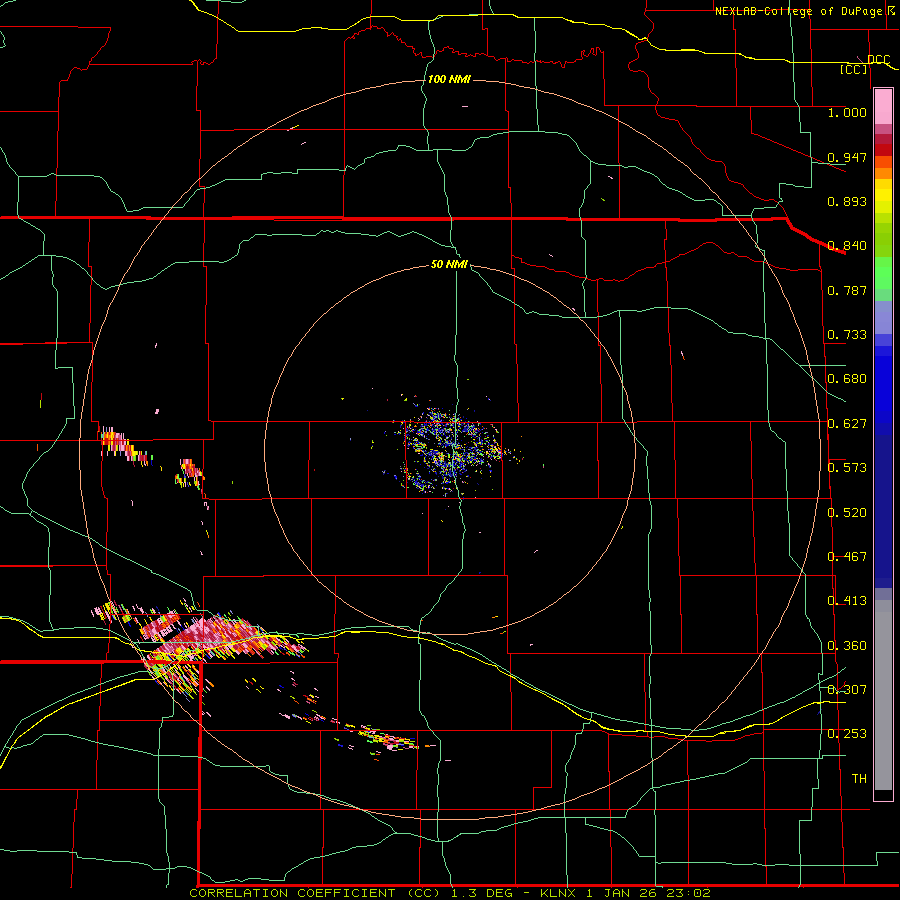Viewport: 900px width, 900px height.
Task: Click the central clutter echo cluster near the radar
Action: (x=453, y=451)
